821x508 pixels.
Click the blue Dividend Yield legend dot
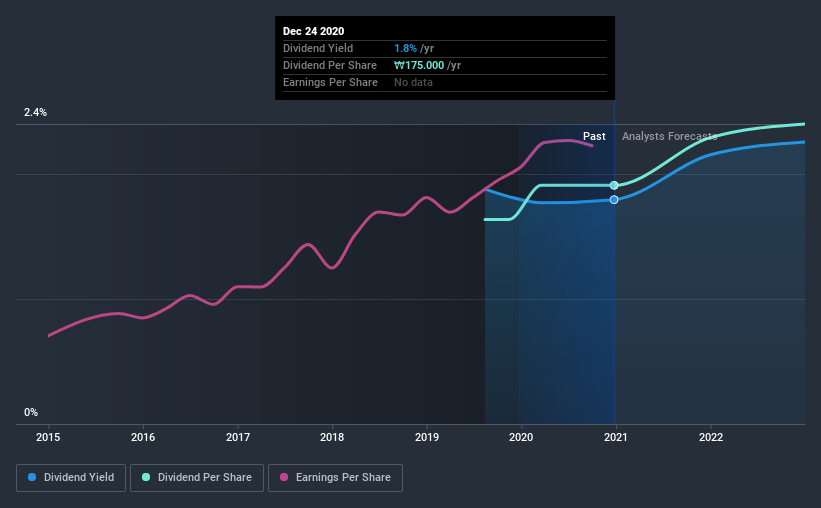32,477
